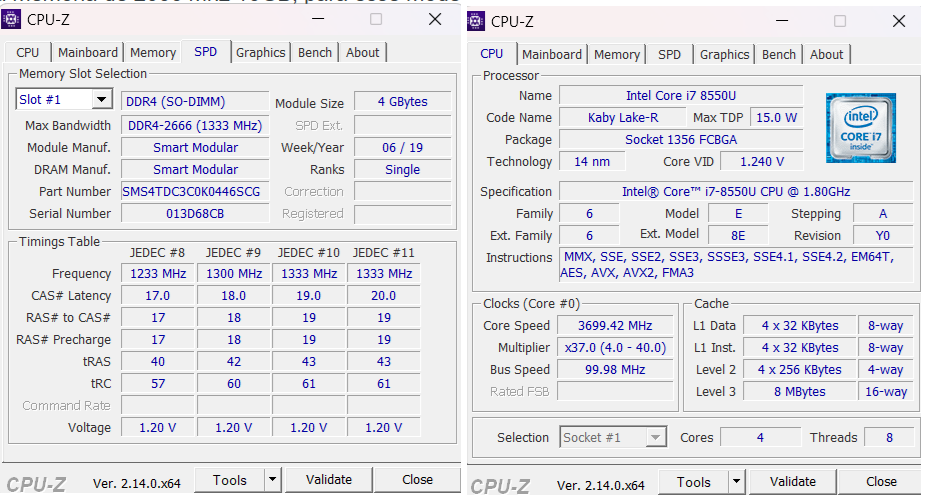Viewport: 928px width, 495px height.
Task: Click Max TDP value 15.0 W
Action: click(776, 117)
